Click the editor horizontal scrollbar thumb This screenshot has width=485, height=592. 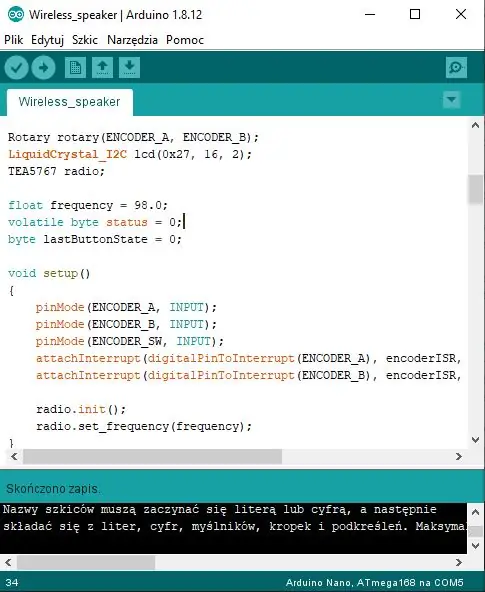click(x=152, y=456)
